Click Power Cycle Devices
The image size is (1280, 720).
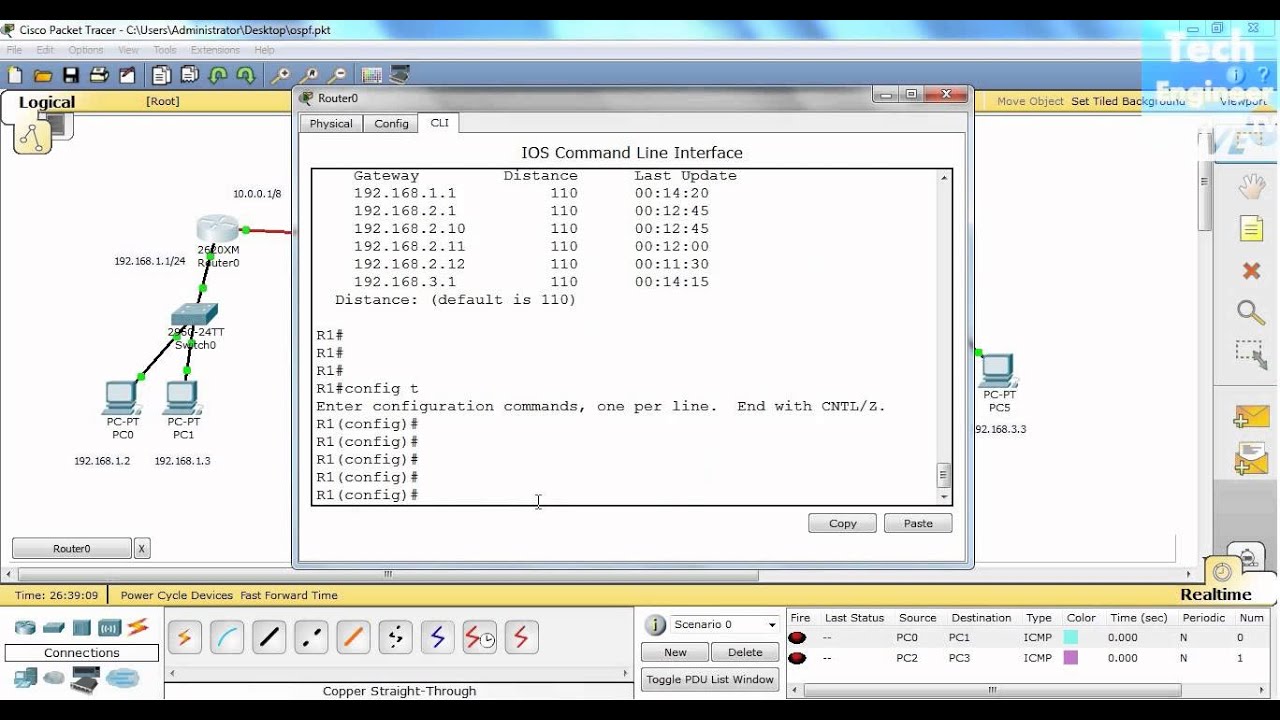pos(176,595)
